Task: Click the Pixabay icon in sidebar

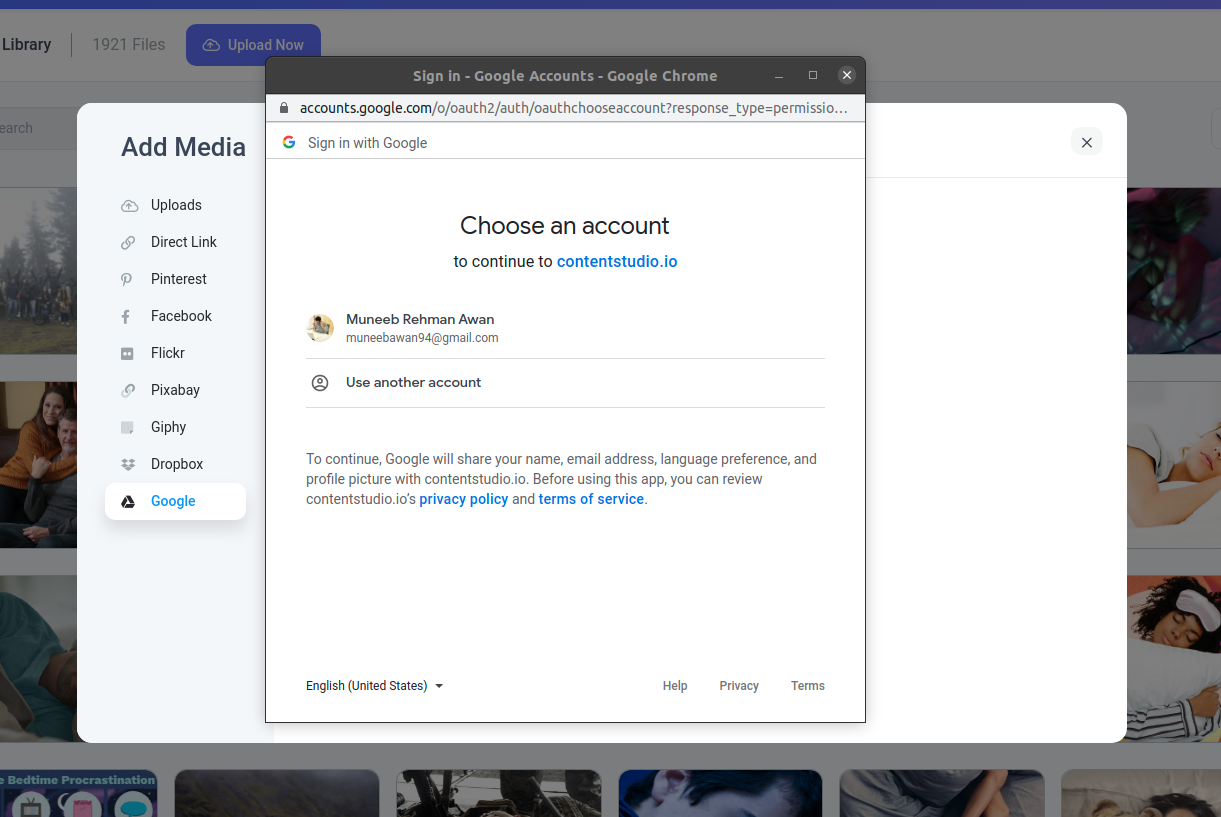Action: point(128,390)
